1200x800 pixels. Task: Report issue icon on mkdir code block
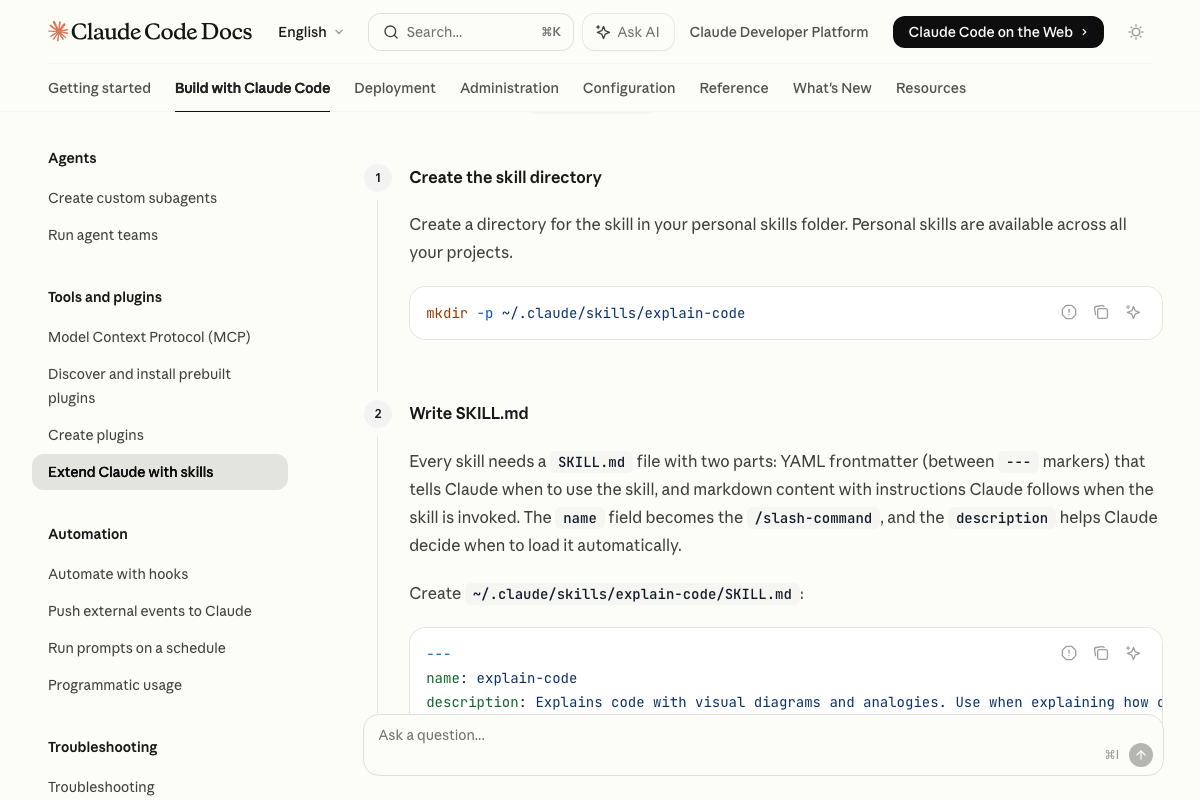[x=1069, y=312]
